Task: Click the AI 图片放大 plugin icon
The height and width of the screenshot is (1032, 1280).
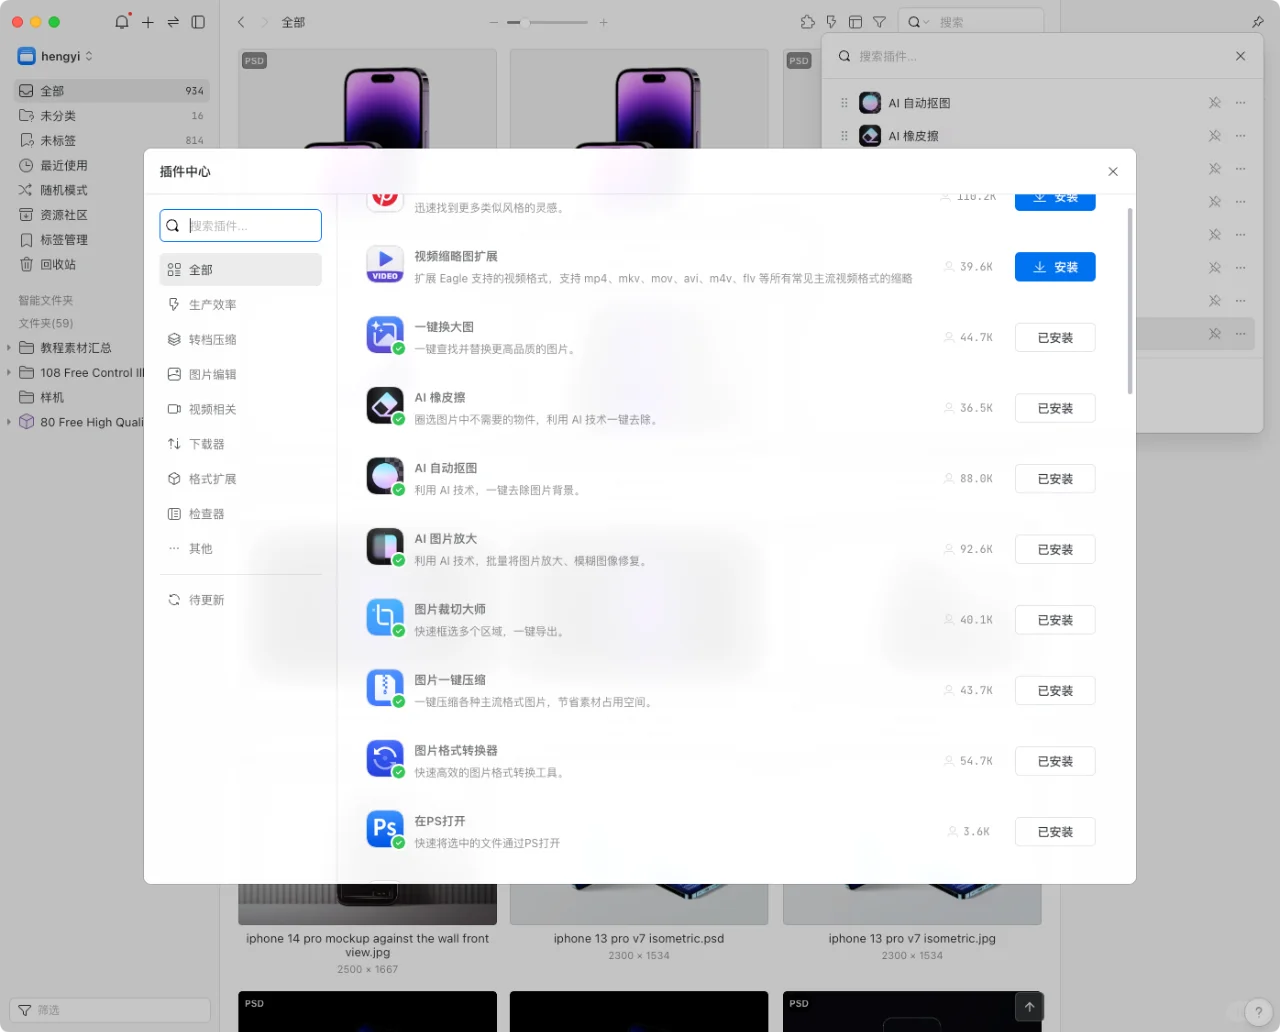Action: (x=385, y=547)
